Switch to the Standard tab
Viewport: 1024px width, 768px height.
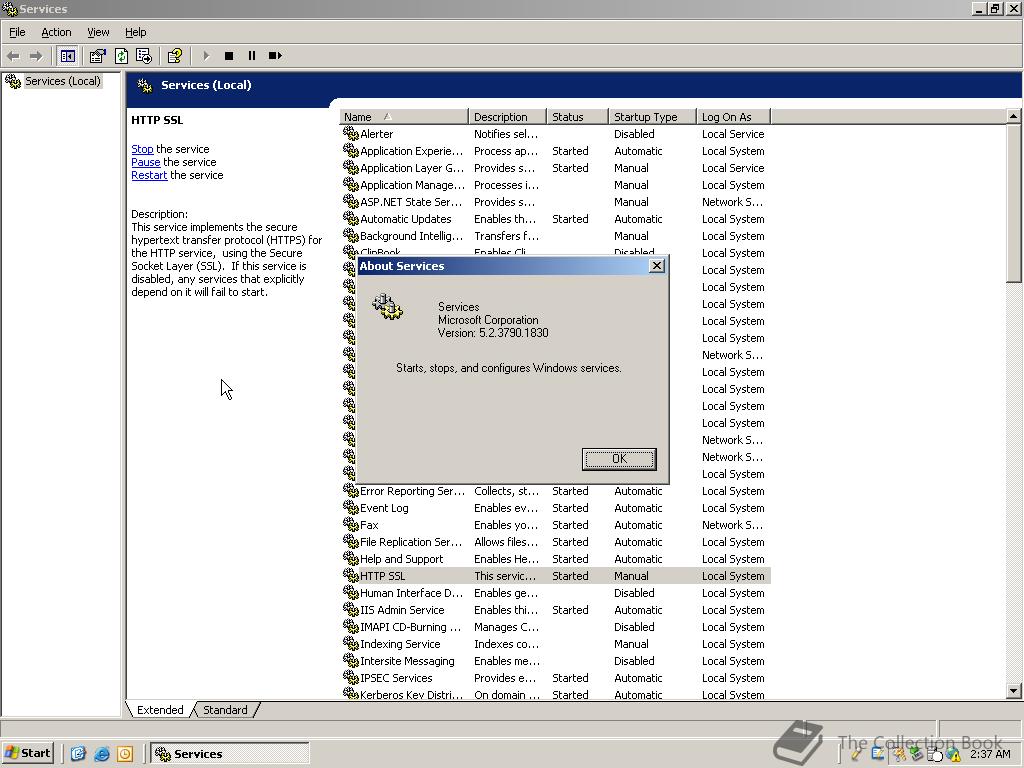[x=225, y=710]
